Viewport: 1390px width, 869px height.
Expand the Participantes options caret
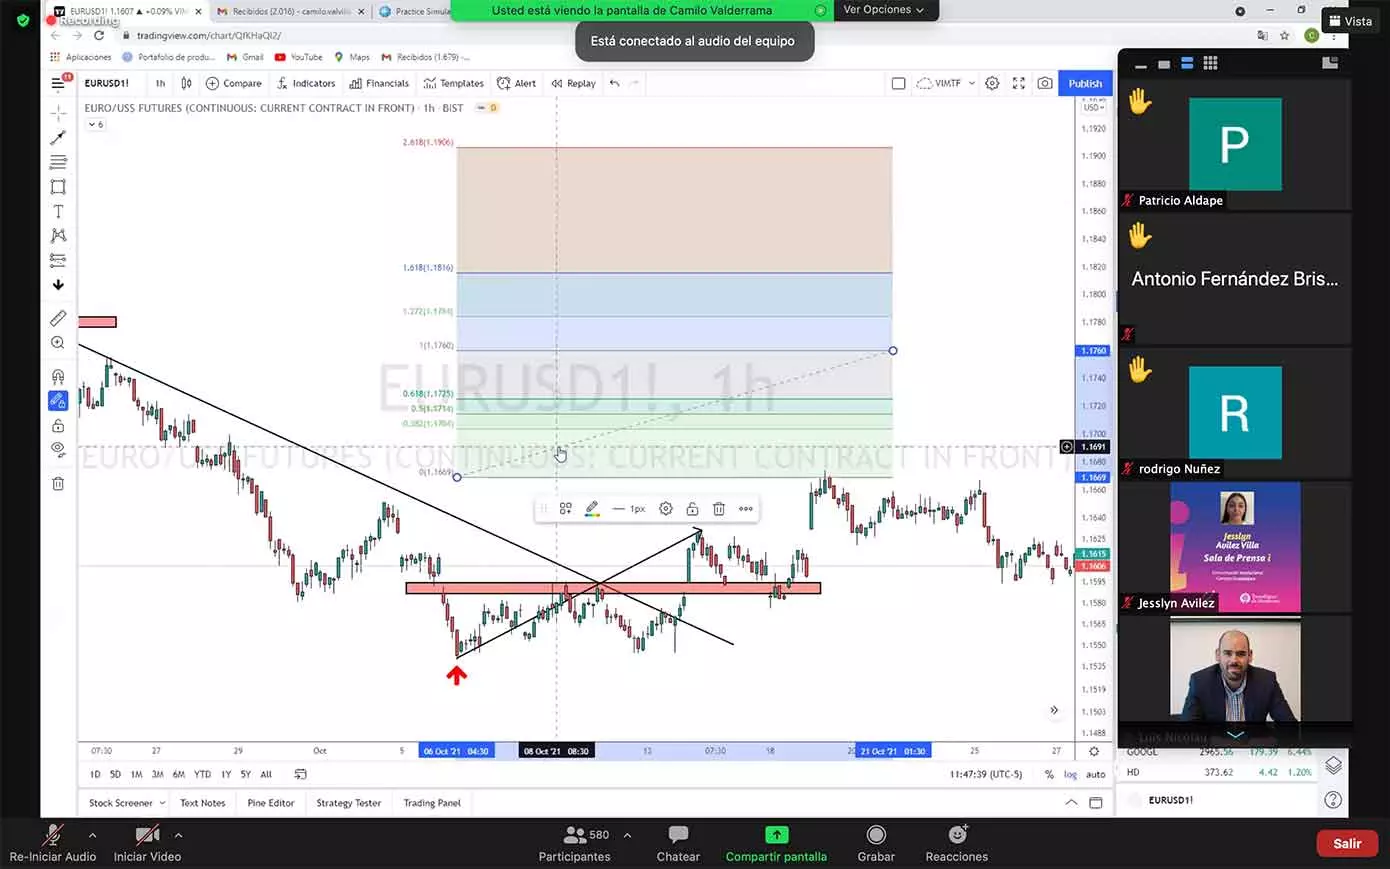(627, 835)
